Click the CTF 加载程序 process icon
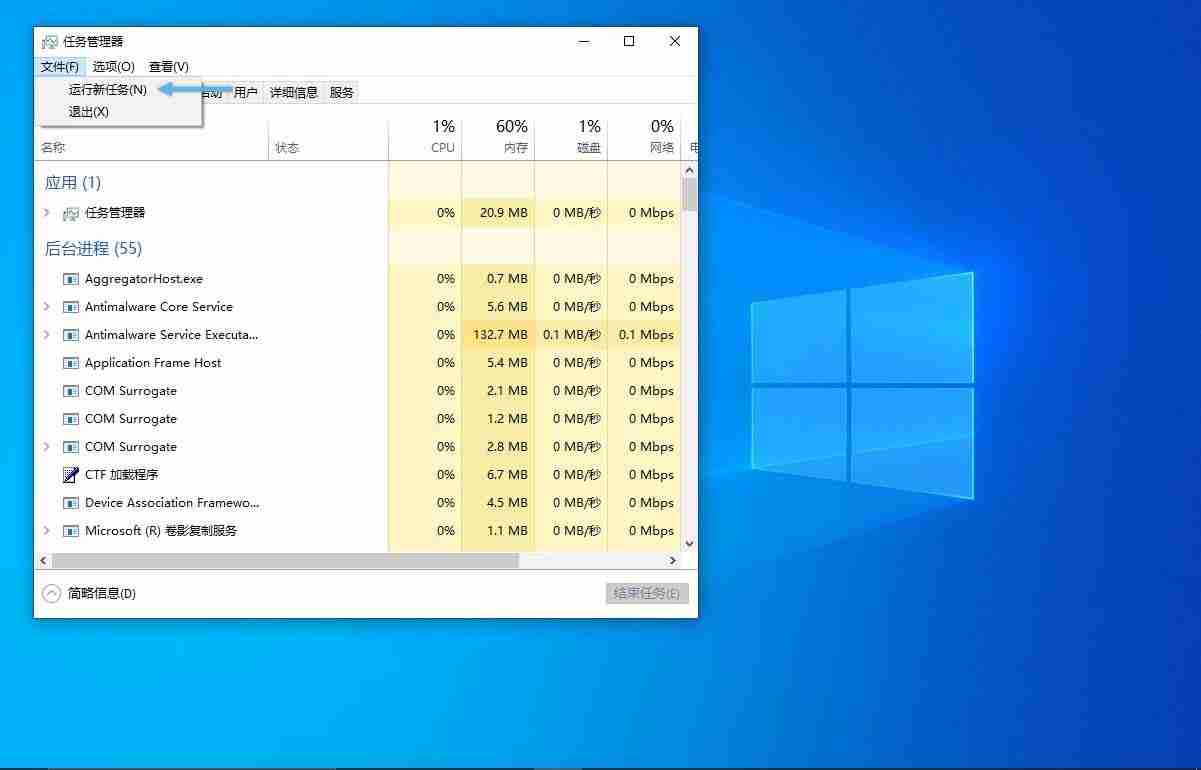Image resolution: width=1201 pixels, height=770 pixels. coord(70,475)
